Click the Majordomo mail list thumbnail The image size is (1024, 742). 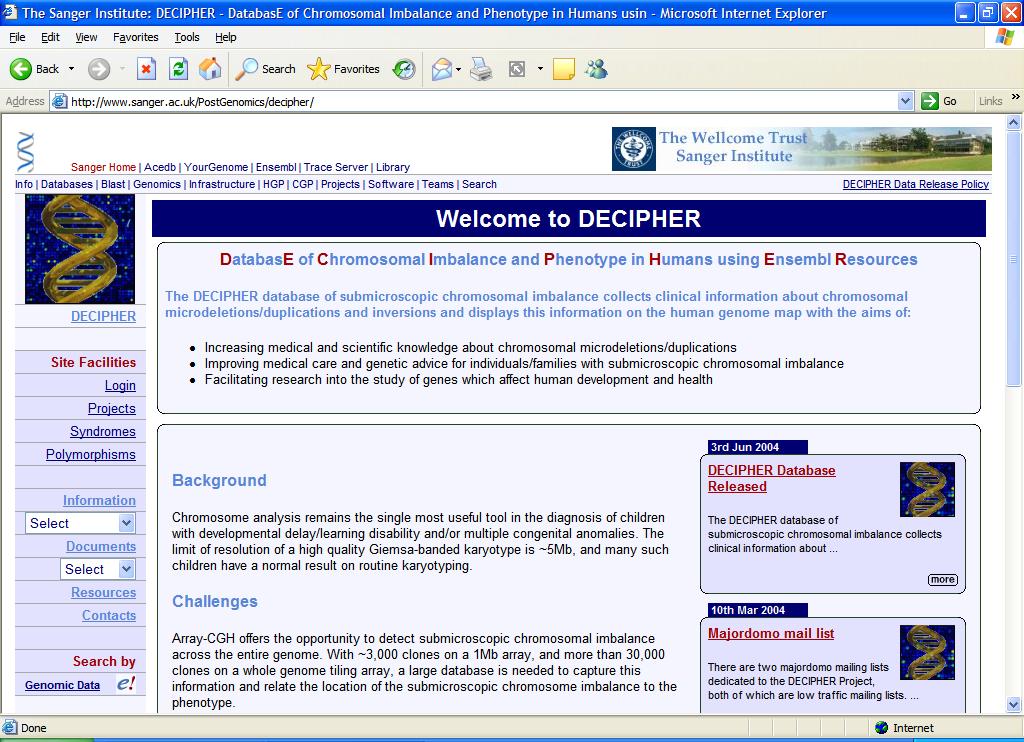[x=927, y=653]
